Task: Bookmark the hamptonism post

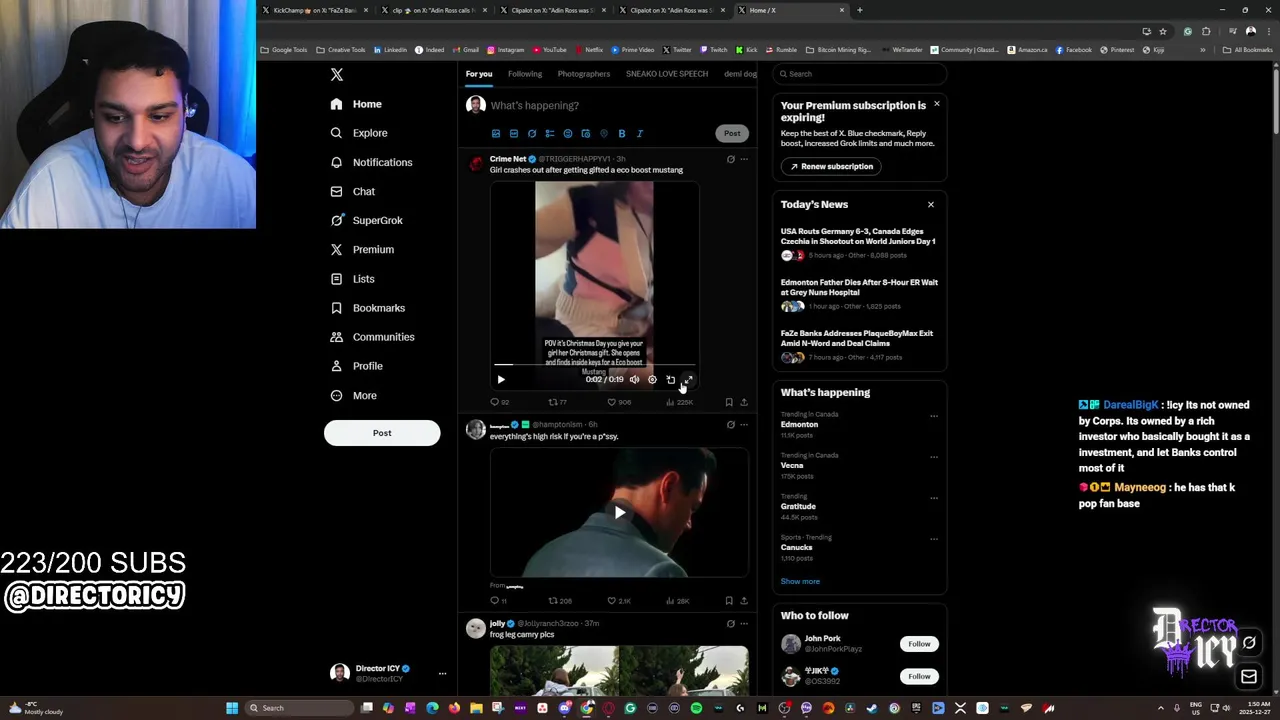Action: [x=729, y=601]
